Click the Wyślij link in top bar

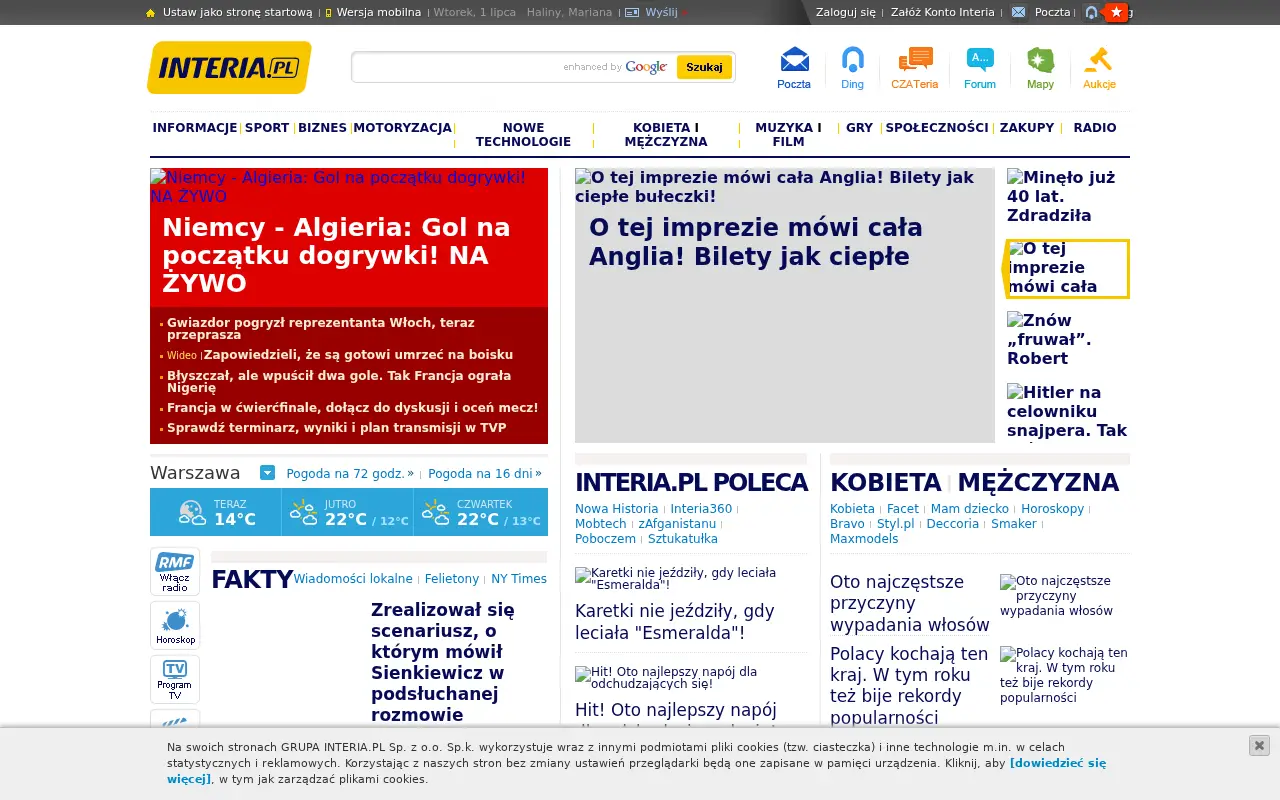click(x=661, y=12)
